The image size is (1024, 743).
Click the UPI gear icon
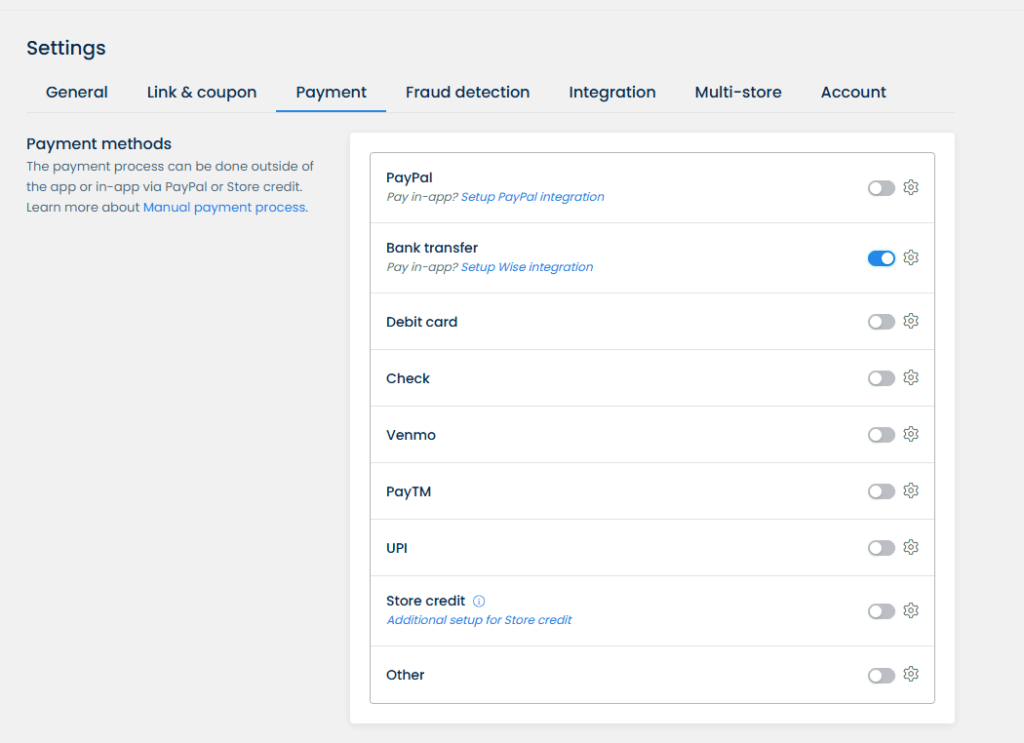[910, 548]
